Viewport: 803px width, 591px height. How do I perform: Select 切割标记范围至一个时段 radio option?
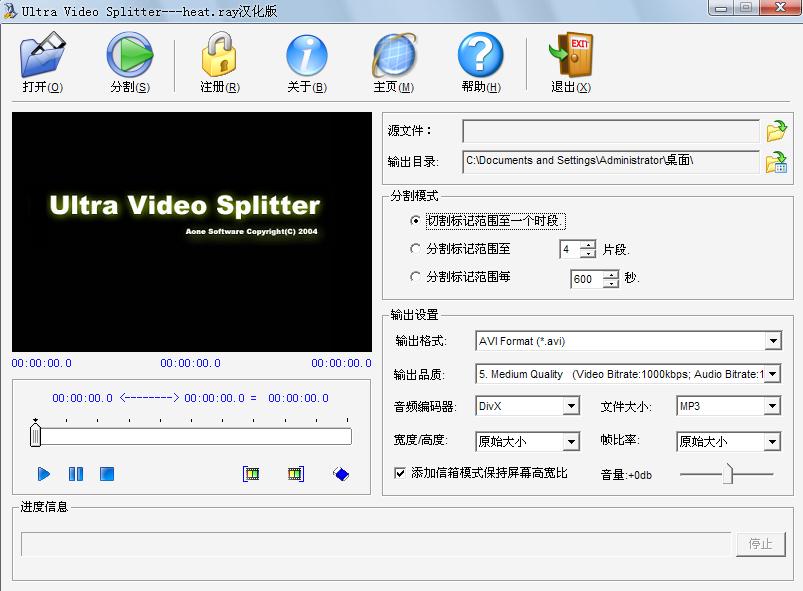tap(415, 221)
